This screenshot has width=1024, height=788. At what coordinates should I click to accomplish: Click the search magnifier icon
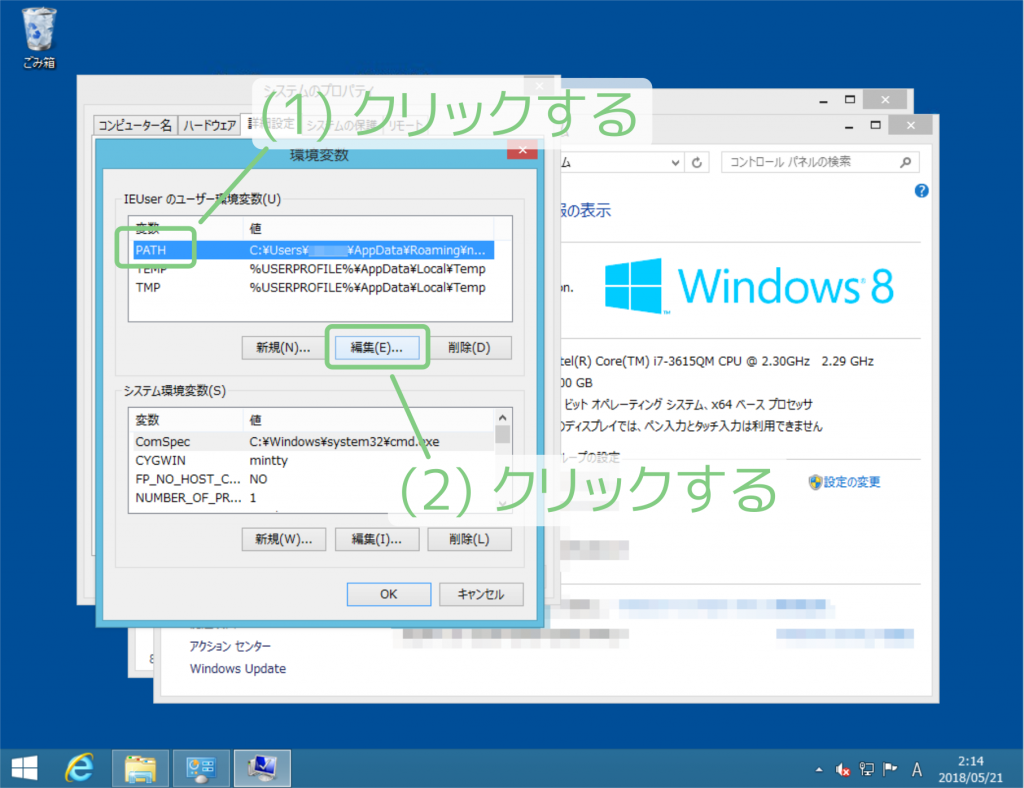click(906, 162)
